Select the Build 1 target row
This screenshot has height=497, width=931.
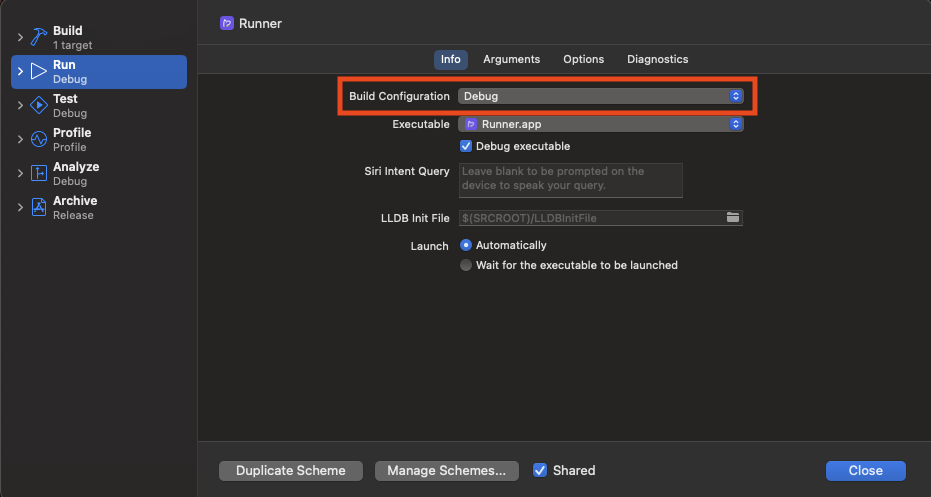pyautogui.click(x=99, y=37)
